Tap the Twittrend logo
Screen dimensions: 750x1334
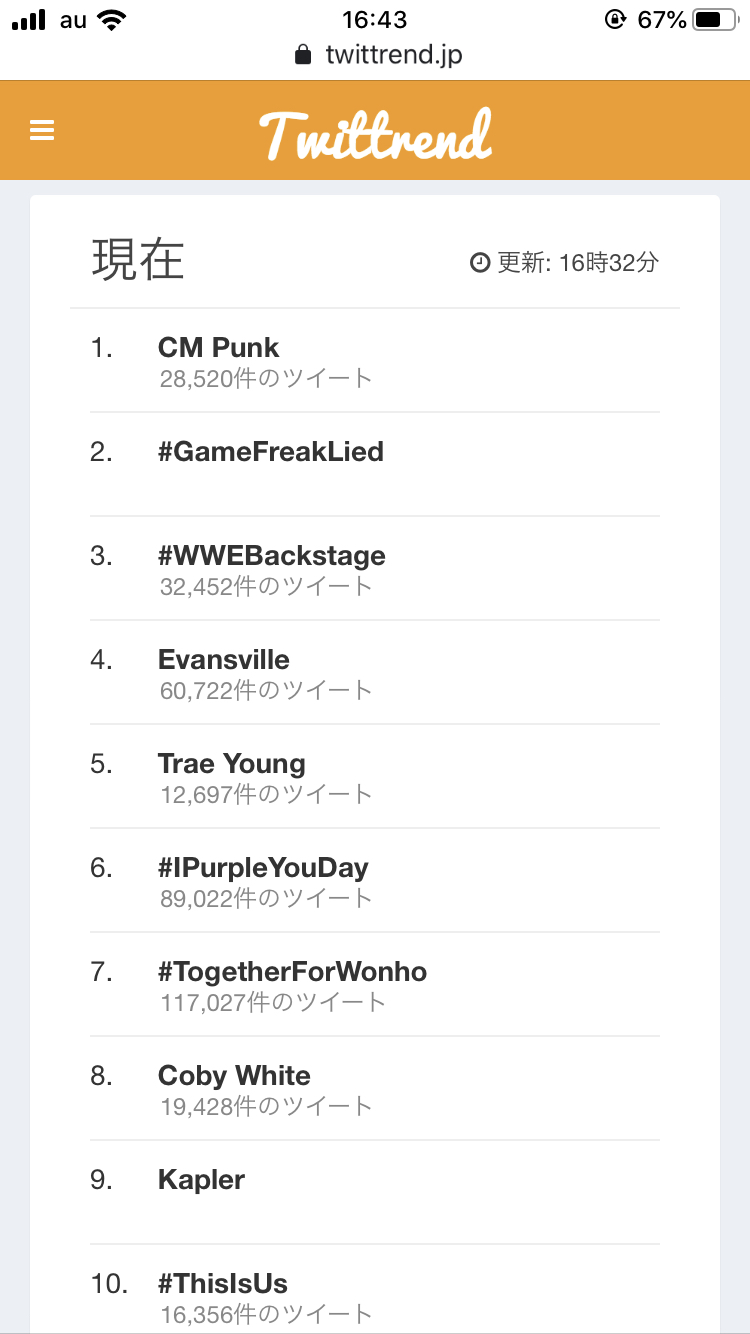(375, 134)
